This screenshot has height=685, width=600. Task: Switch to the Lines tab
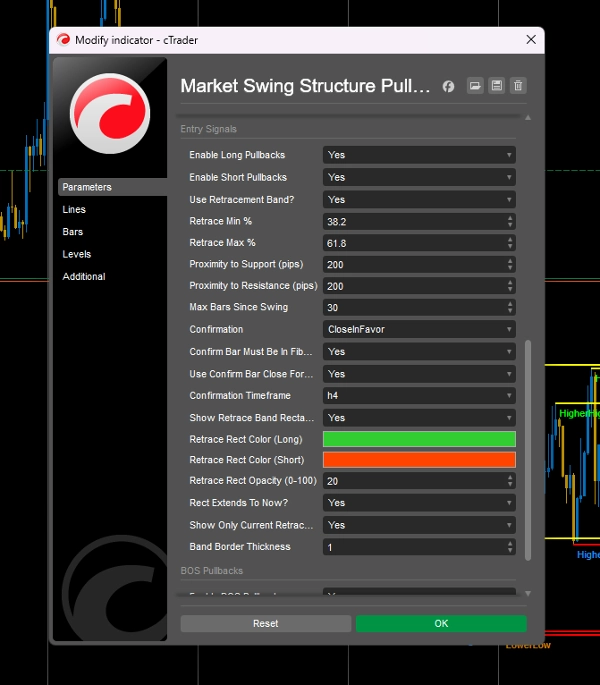(x=74, y=209)
